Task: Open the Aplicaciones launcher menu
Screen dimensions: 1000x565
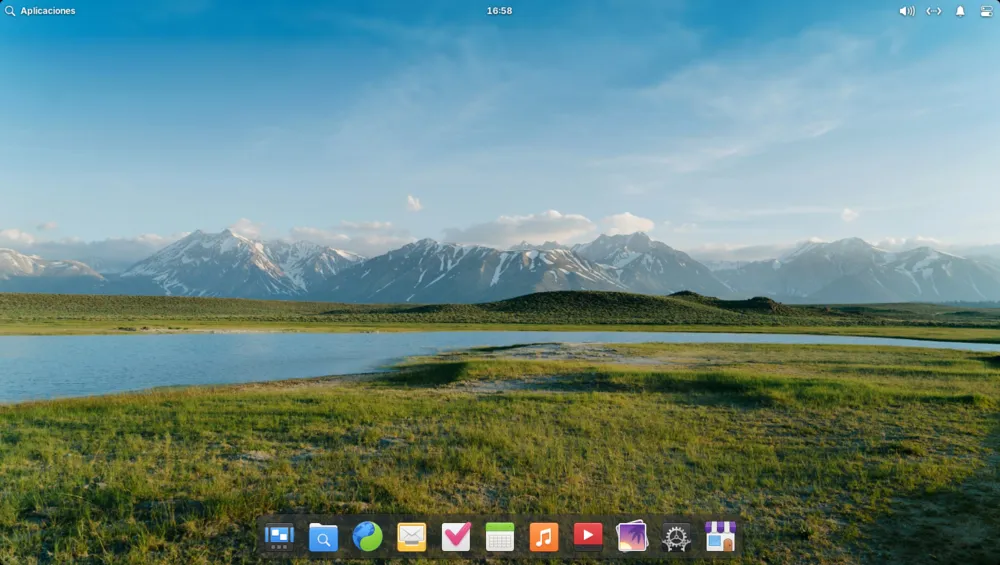Action: [40, 11]
